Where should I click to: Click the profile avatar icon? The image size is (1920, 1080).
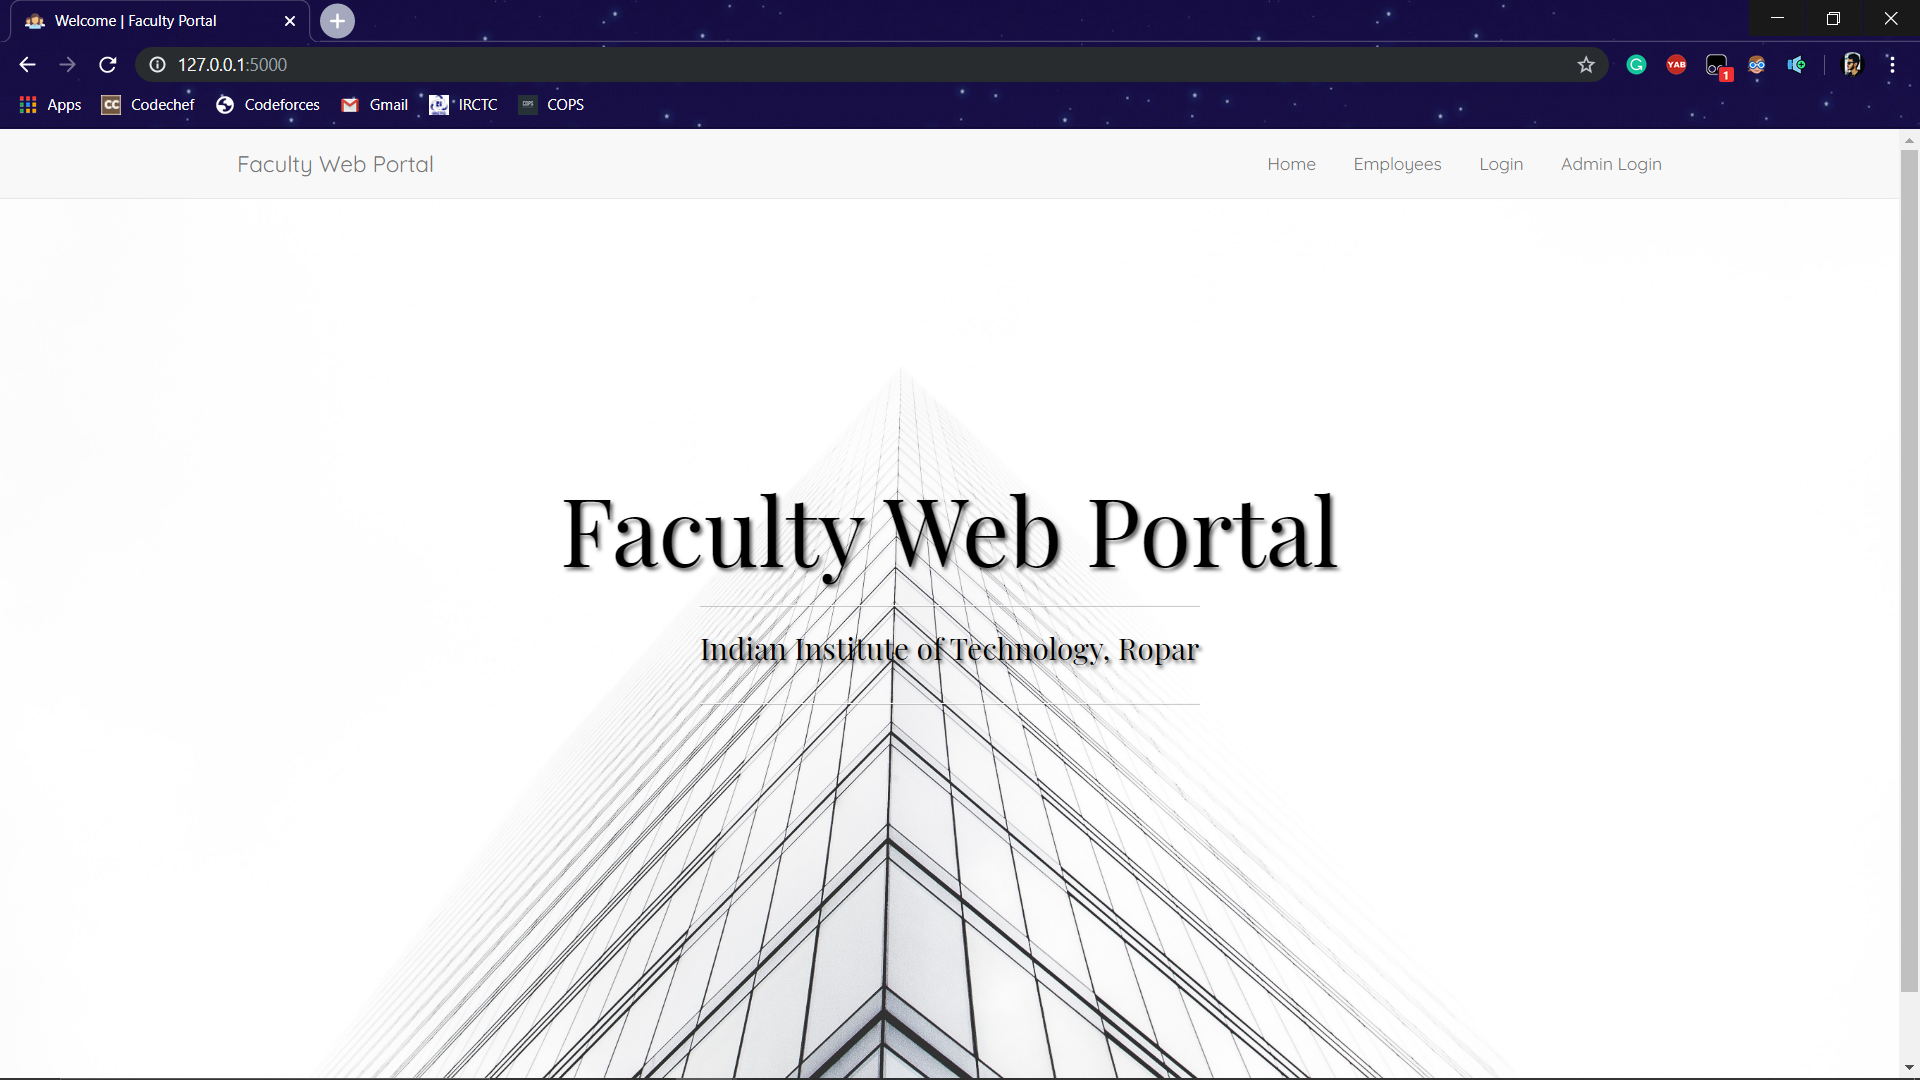point(1852,65)
